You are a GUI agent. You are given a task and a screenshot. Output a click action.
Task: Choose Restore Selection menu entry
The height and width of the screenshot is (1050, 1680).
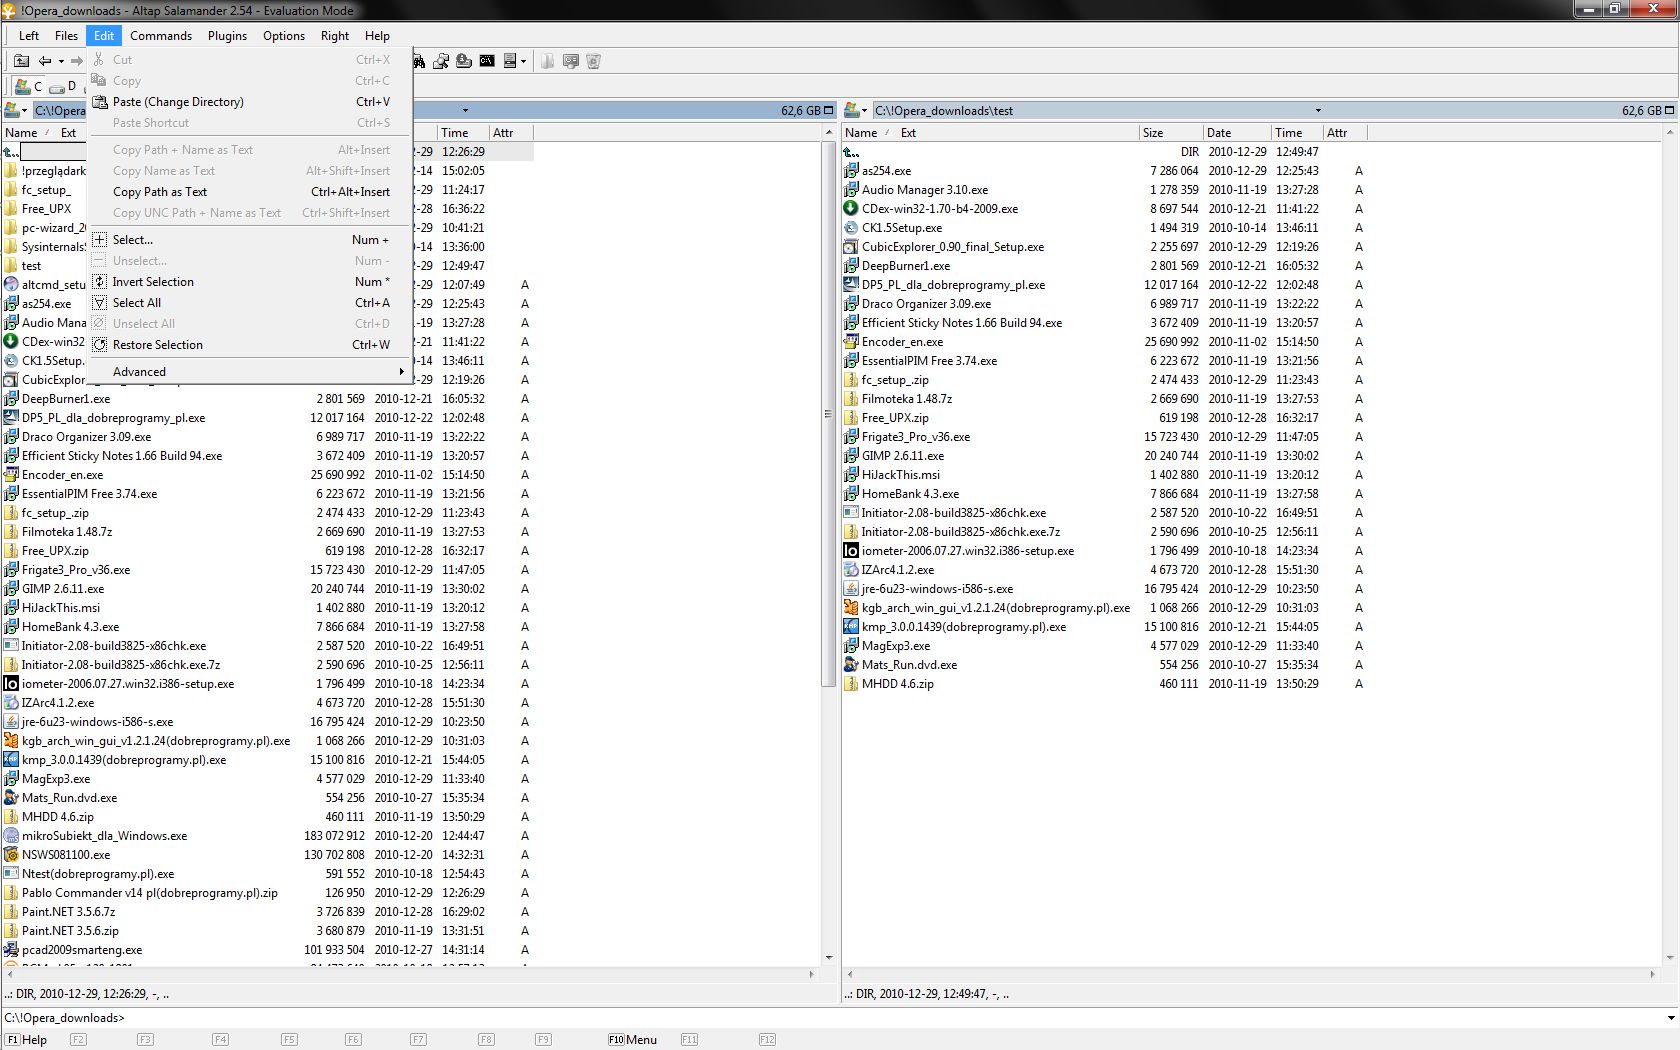coord(250,345)
